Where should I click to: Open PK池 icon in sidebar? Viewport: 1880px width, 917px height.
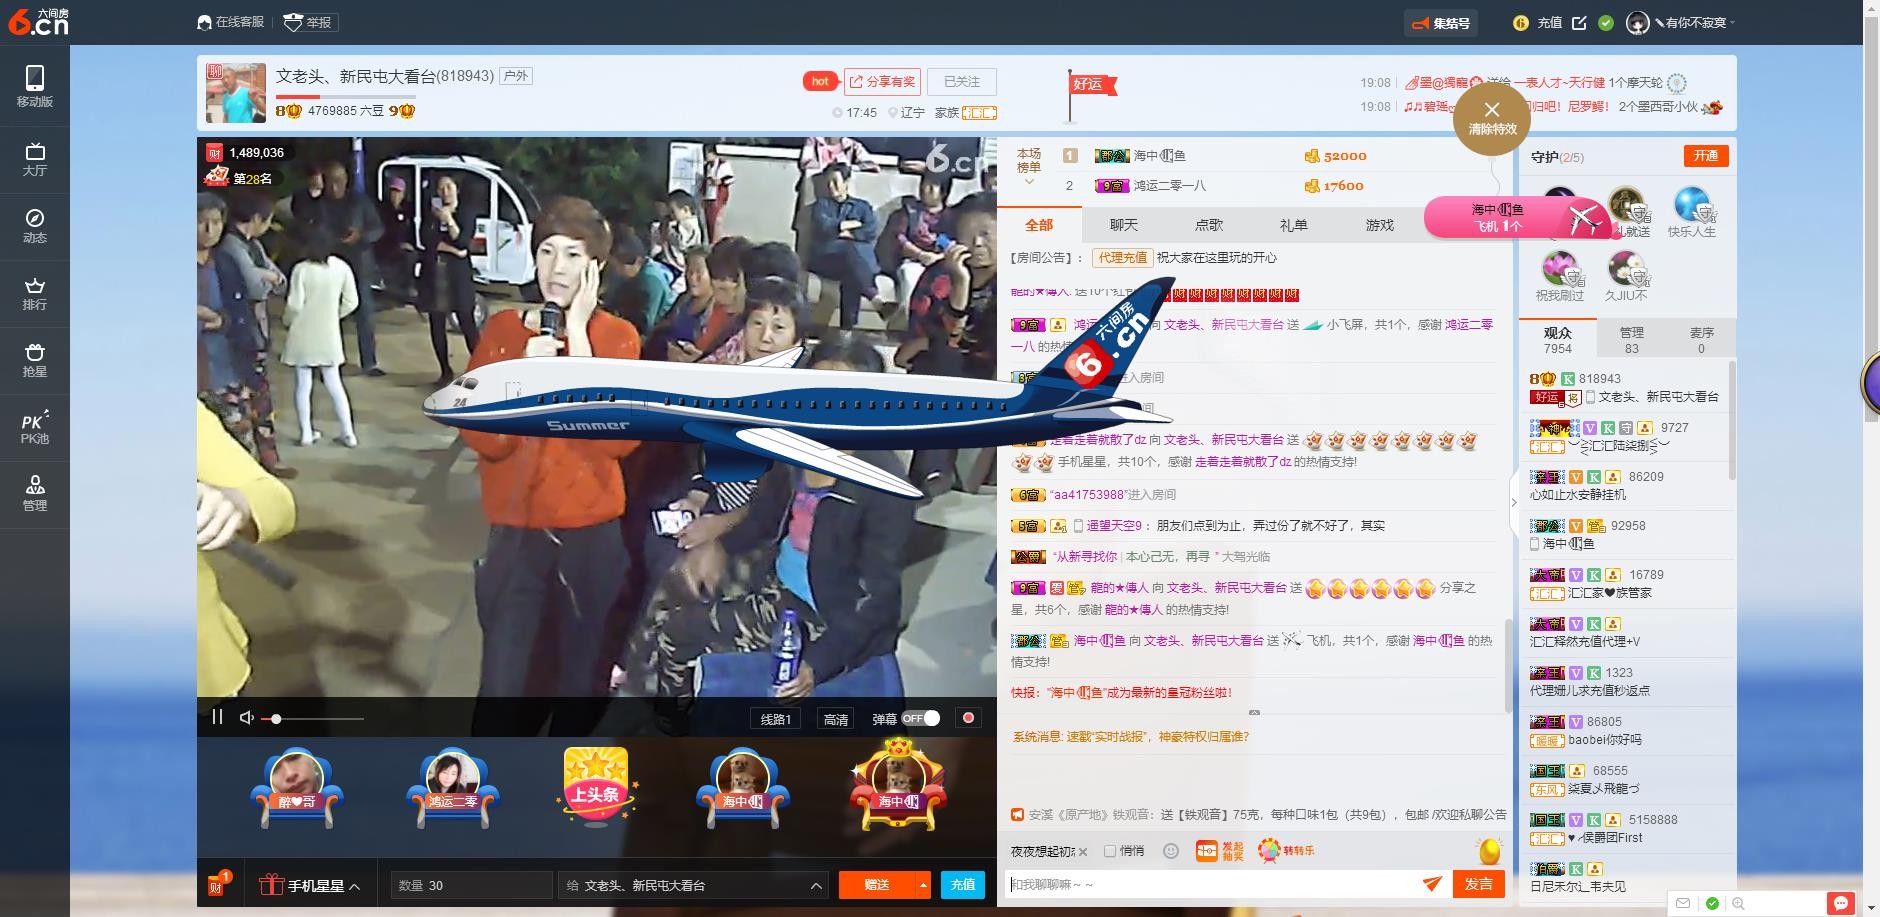point(35,427)
